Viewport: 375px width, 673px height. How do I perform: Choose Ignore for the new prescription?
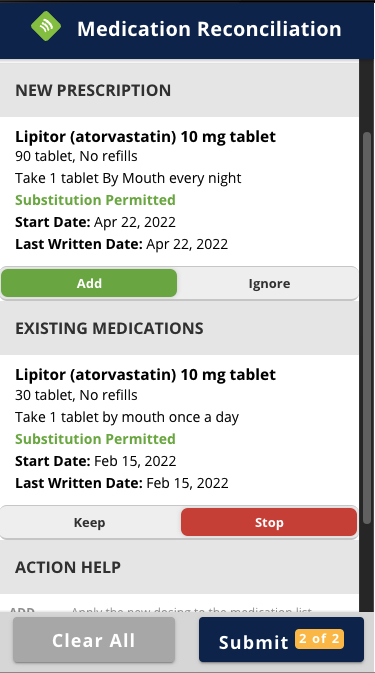269,283
